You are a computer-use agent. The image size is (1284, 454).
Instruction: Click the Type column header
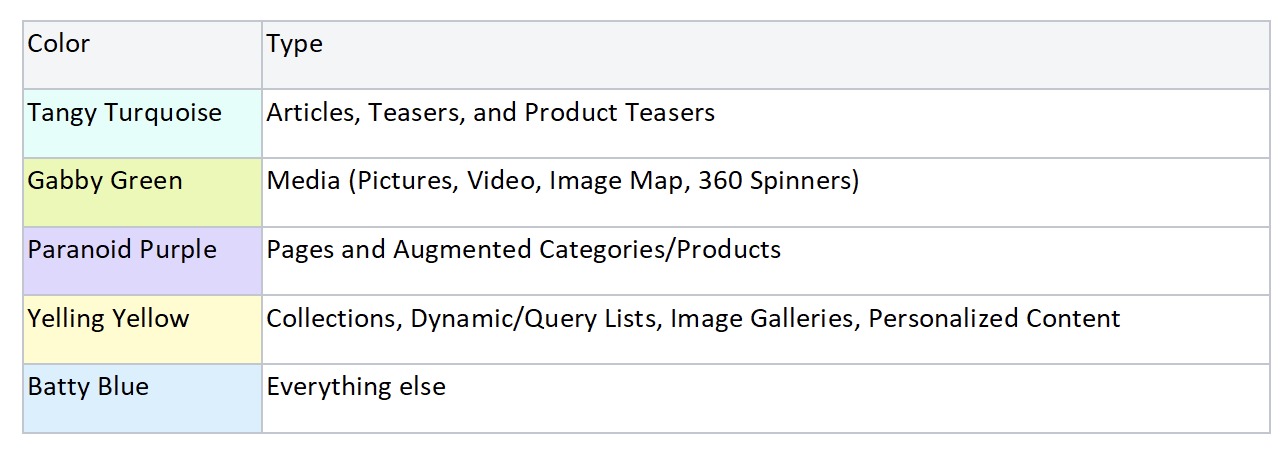766,55
